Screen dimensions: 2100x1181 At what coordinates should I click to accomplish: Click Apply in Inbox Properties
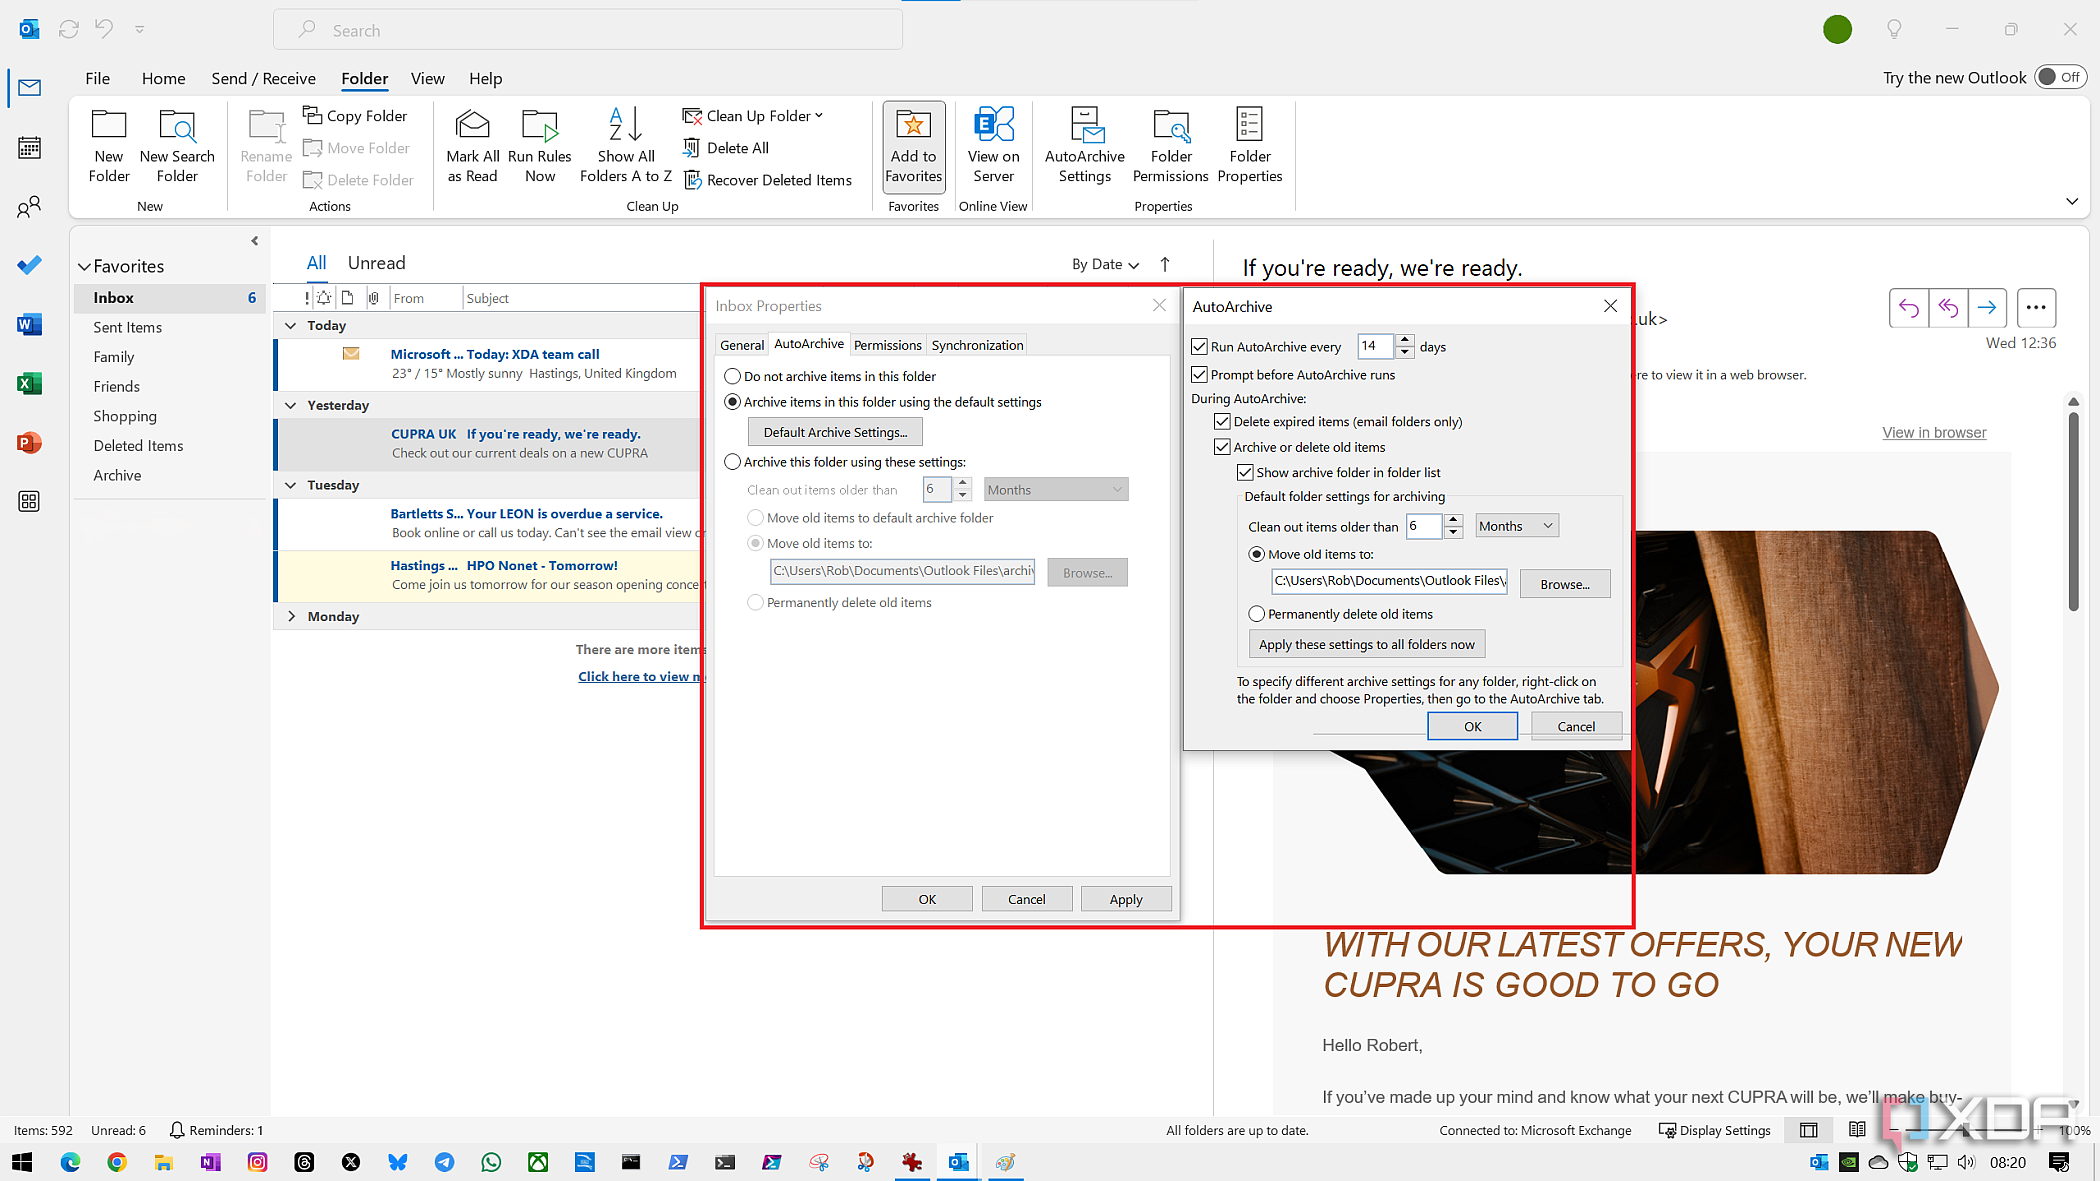click(1125, 899)
